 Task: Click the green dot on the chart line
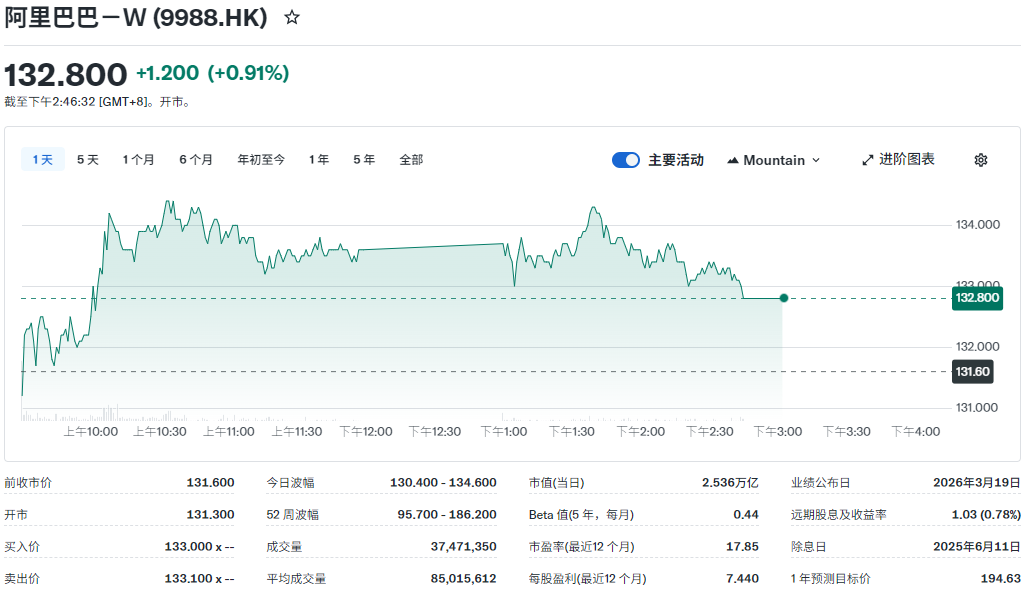click(784, 297)
